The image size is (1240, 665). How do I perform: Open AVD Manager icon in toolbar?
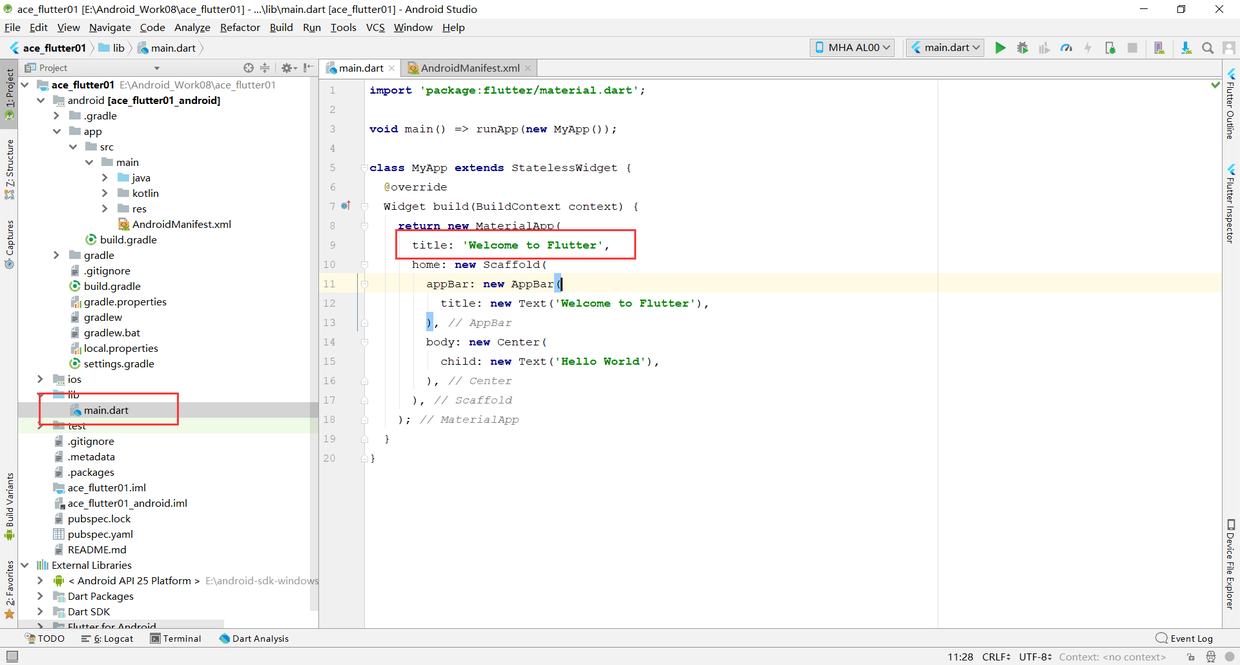[1159, 47]
